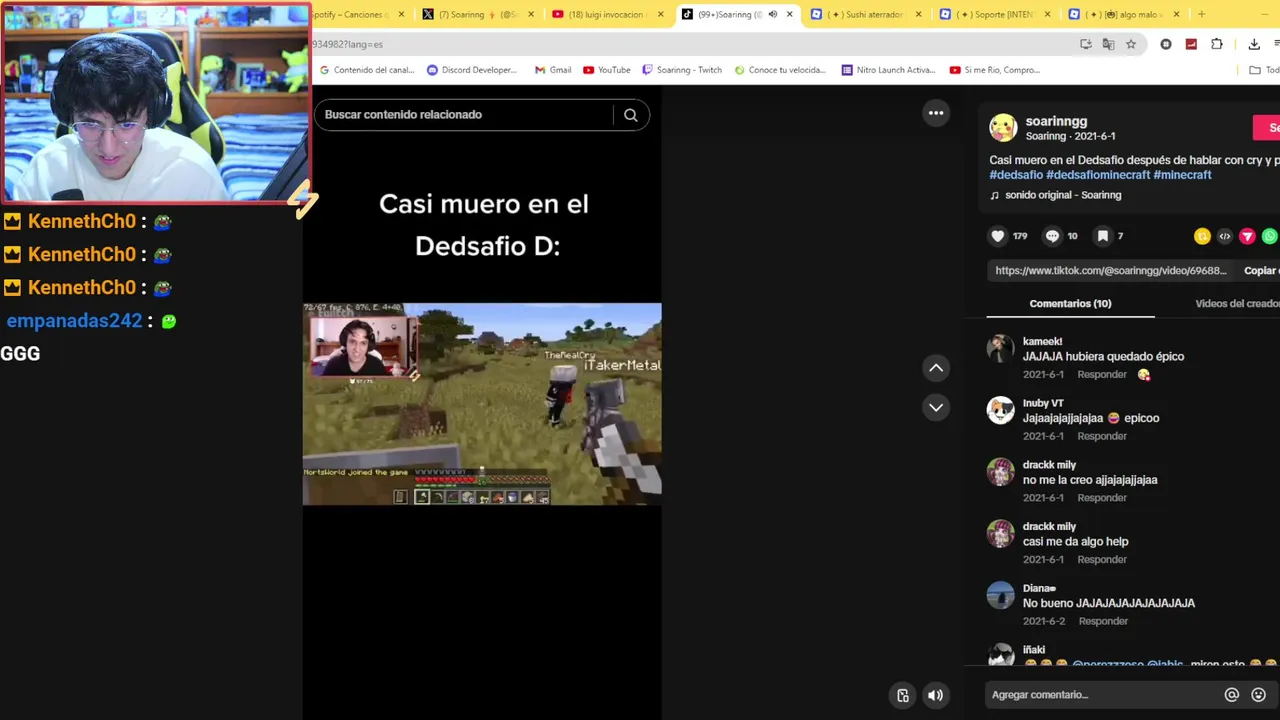Image resolution: width=1280 pixels, height=720 pixels.
Task: Open a new browser tab
Action: coord(1201,14)
